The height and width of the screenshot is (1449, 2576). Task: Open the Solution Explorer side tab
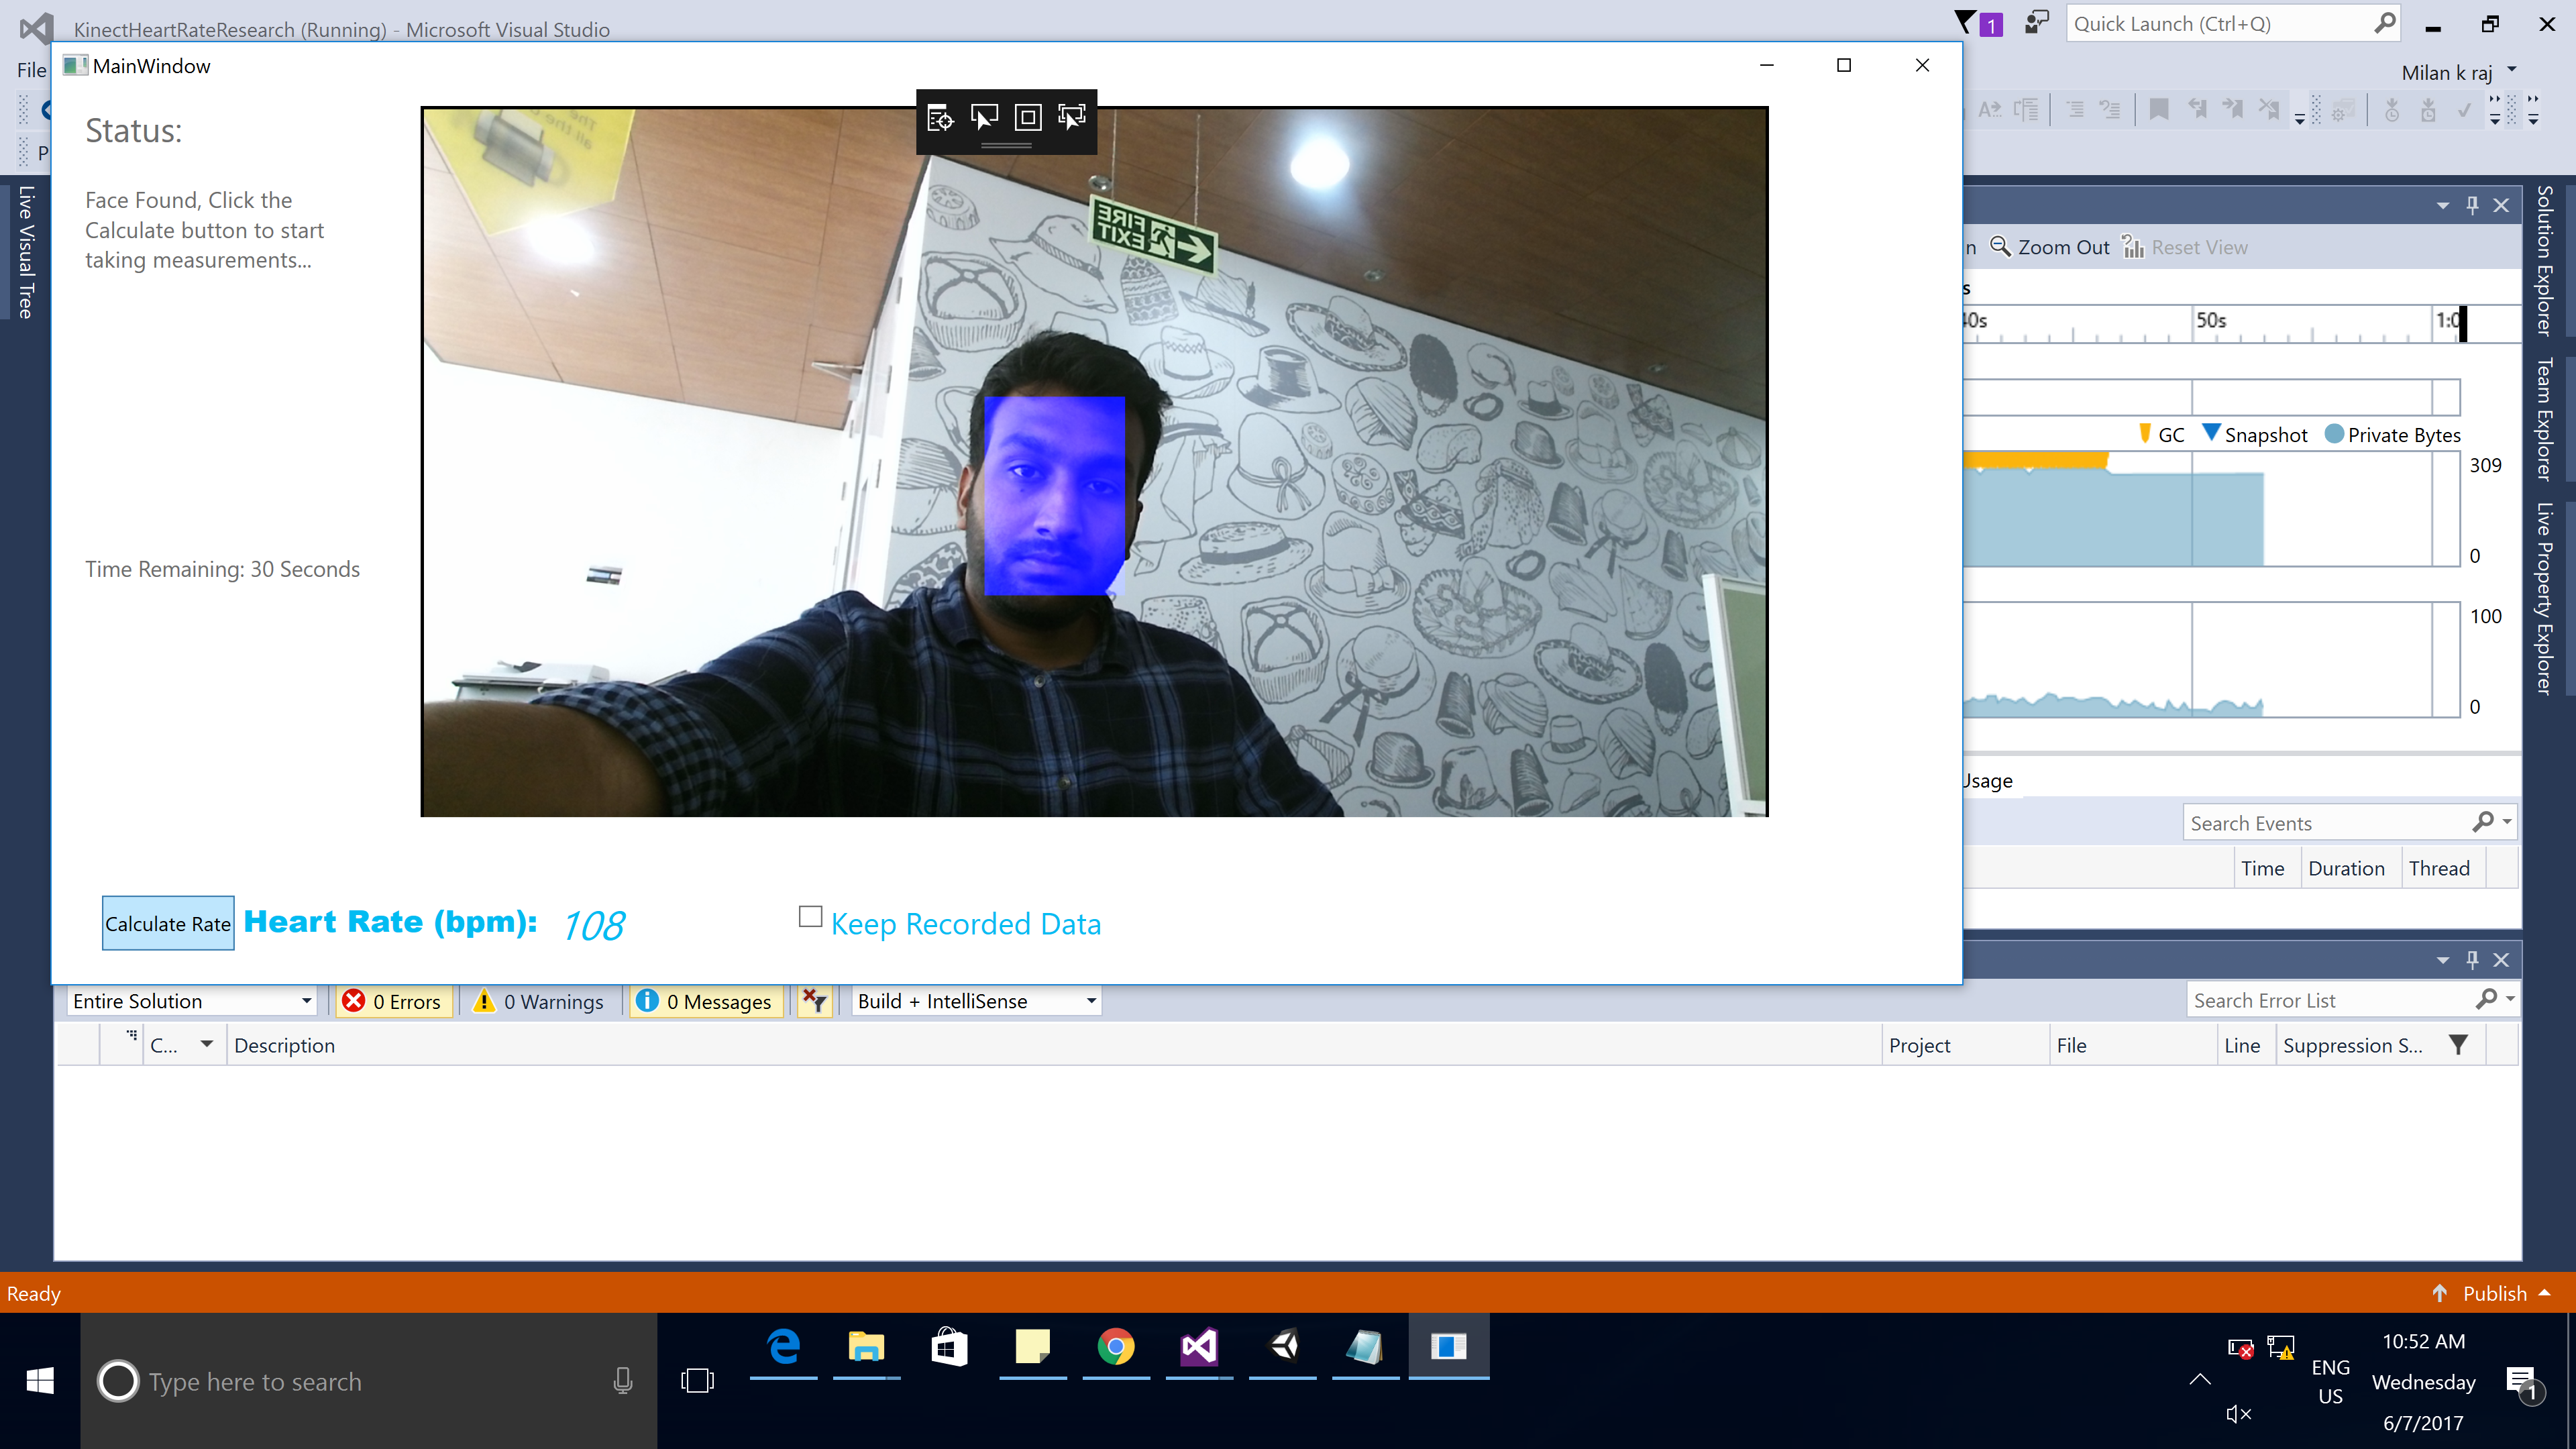click(2546, 260)
